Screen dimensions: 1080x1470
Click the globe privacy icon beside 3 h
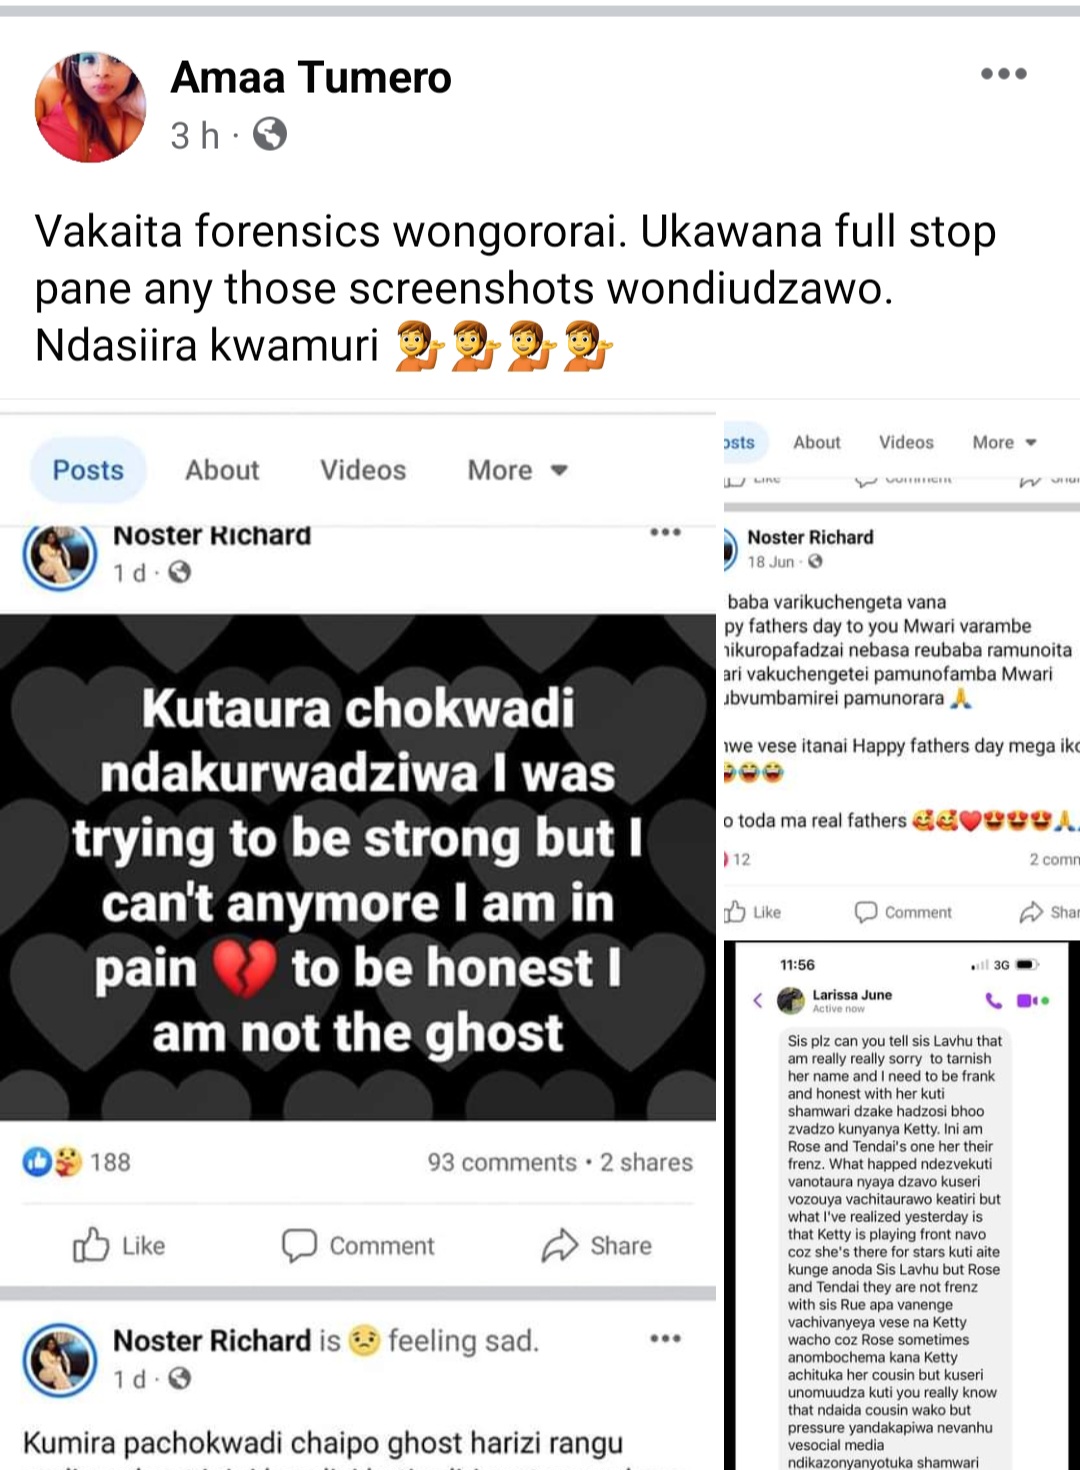(270, 134)
